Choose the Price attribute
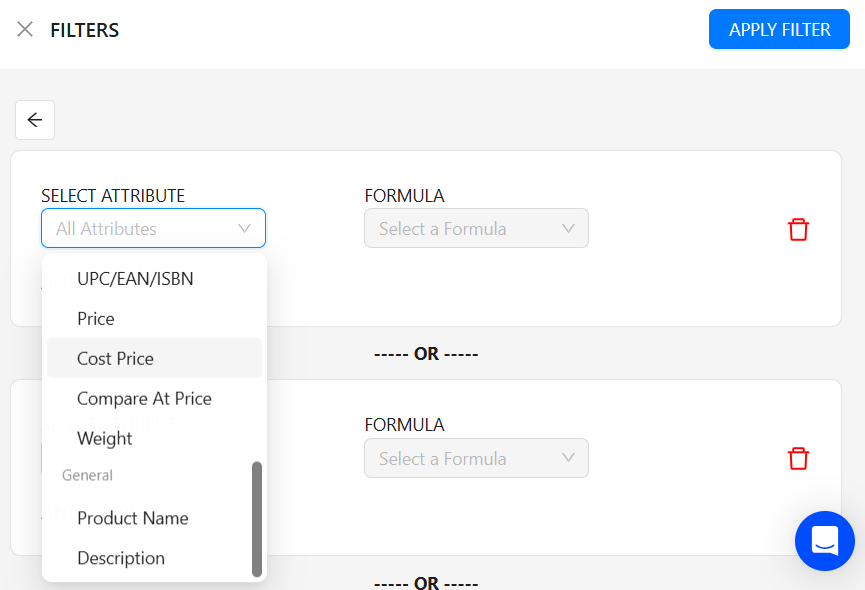The image size is (865, 590). [x=96, y=318]
